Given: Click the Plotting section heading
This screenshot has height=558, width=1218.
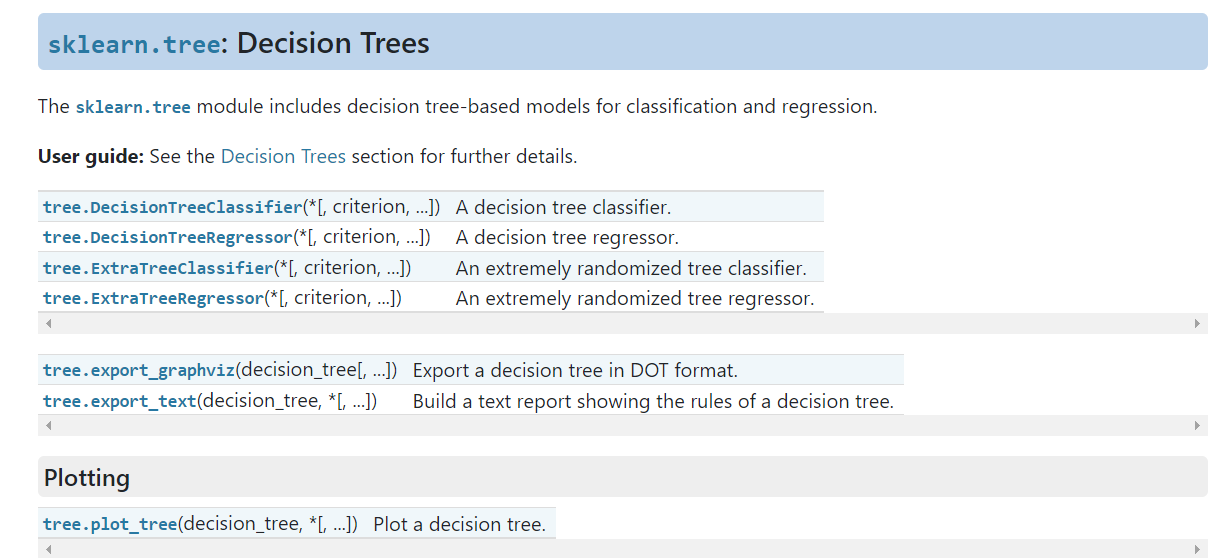Looking at the screenshot, I should point(87,478).
